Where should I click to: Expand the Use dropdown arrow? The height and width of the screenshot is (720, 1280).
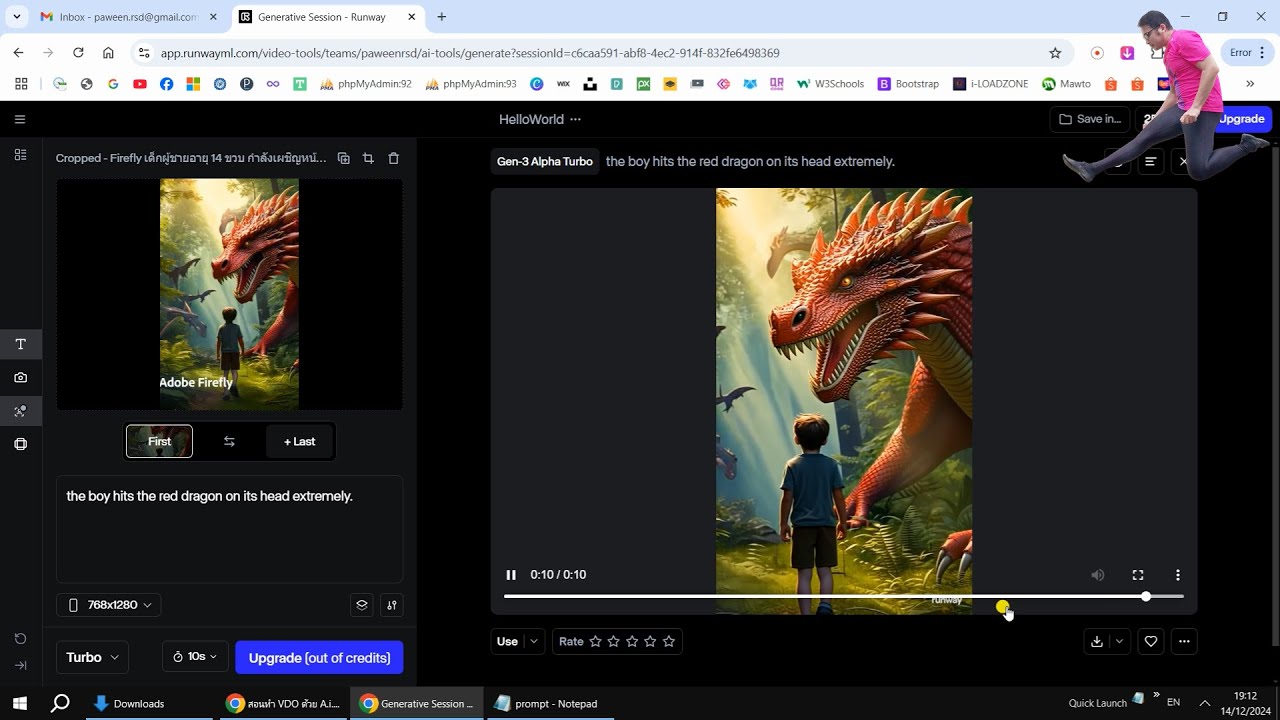[x=534, y=641]
